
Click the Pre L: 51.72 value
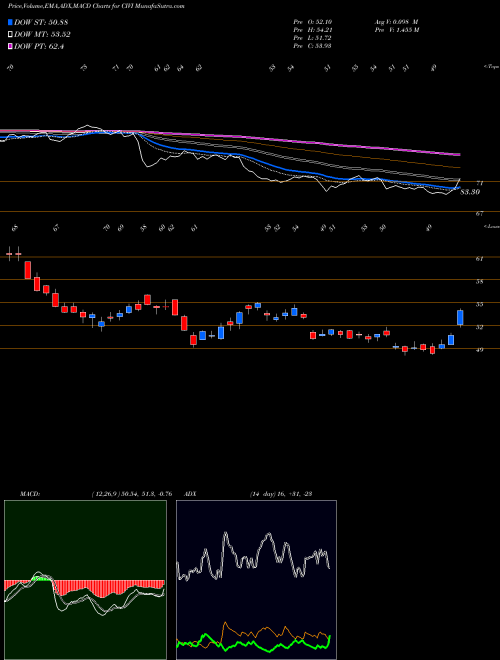coord(312,38)
